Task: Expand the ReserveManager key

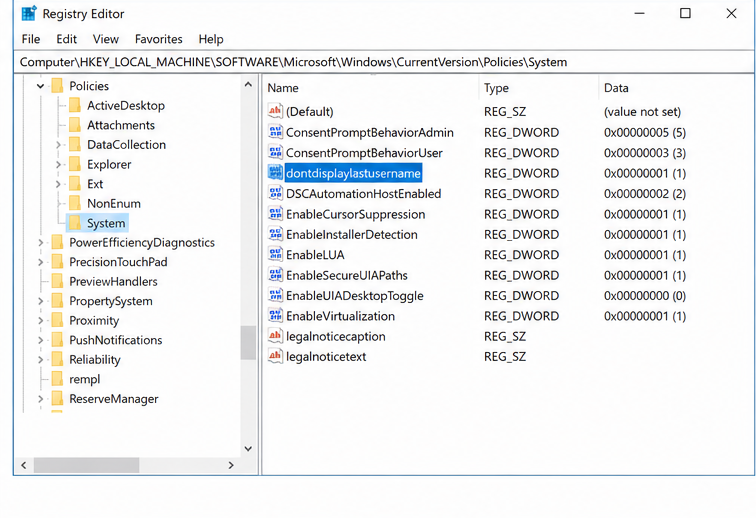Action: tap(40, 399)
